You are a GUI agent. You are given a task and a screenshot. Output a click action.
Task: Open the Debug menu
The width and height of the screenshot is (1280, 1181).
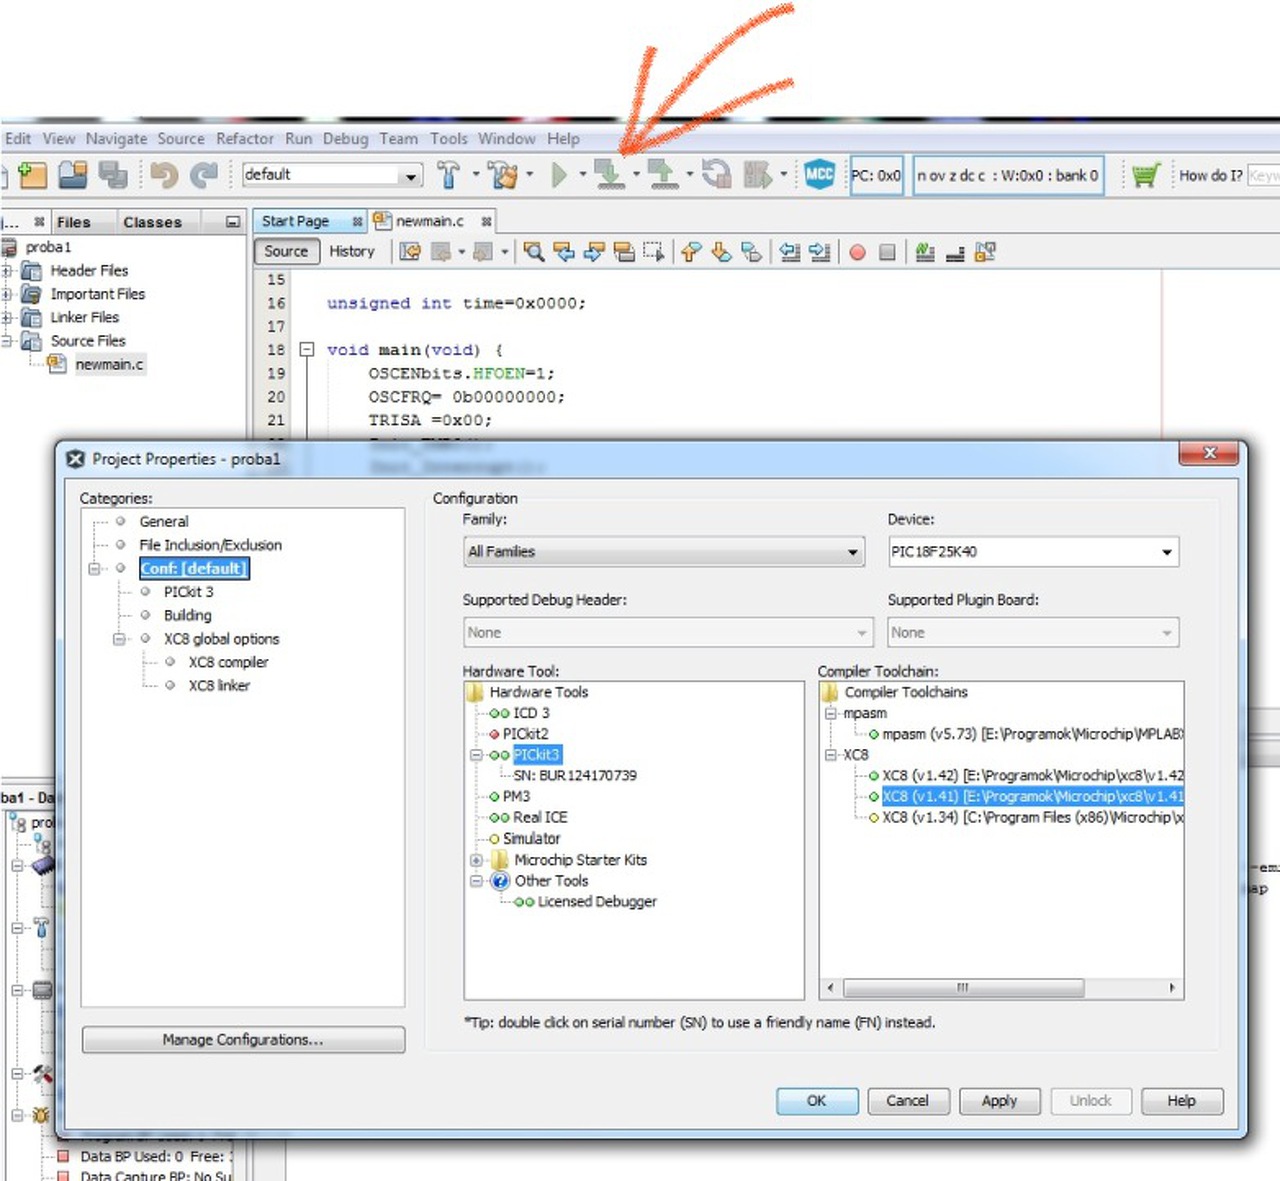[346, 139]
